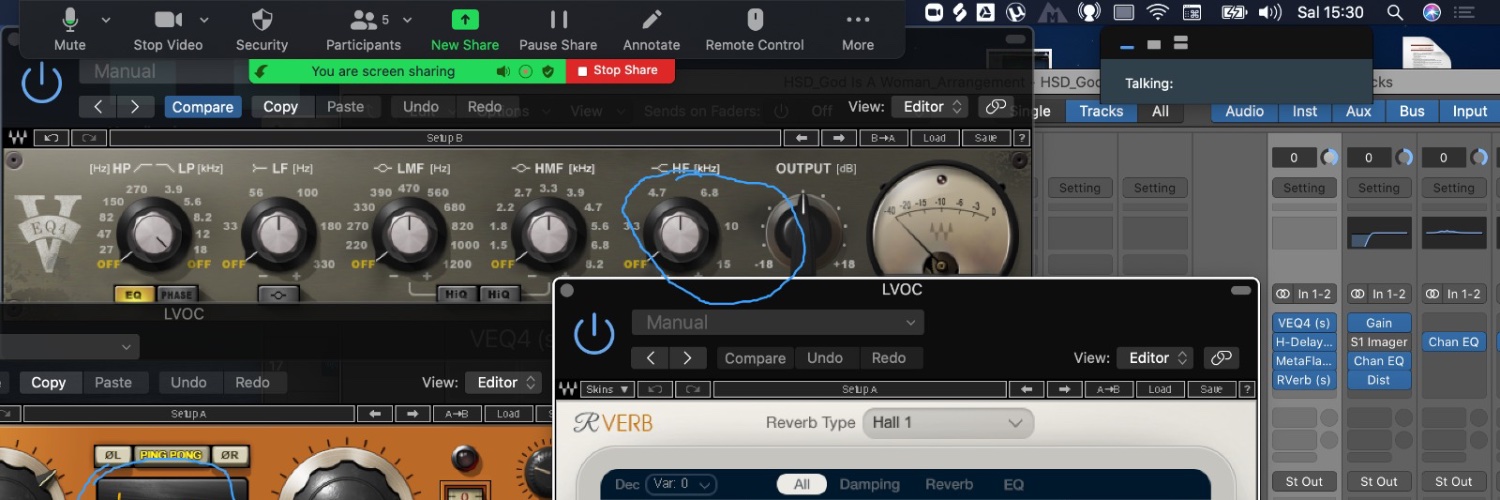The image size is (1500, 500).
Task: Toggle the LF shelf/bell switch on VEQ4
Action: [x=278, y=295]
